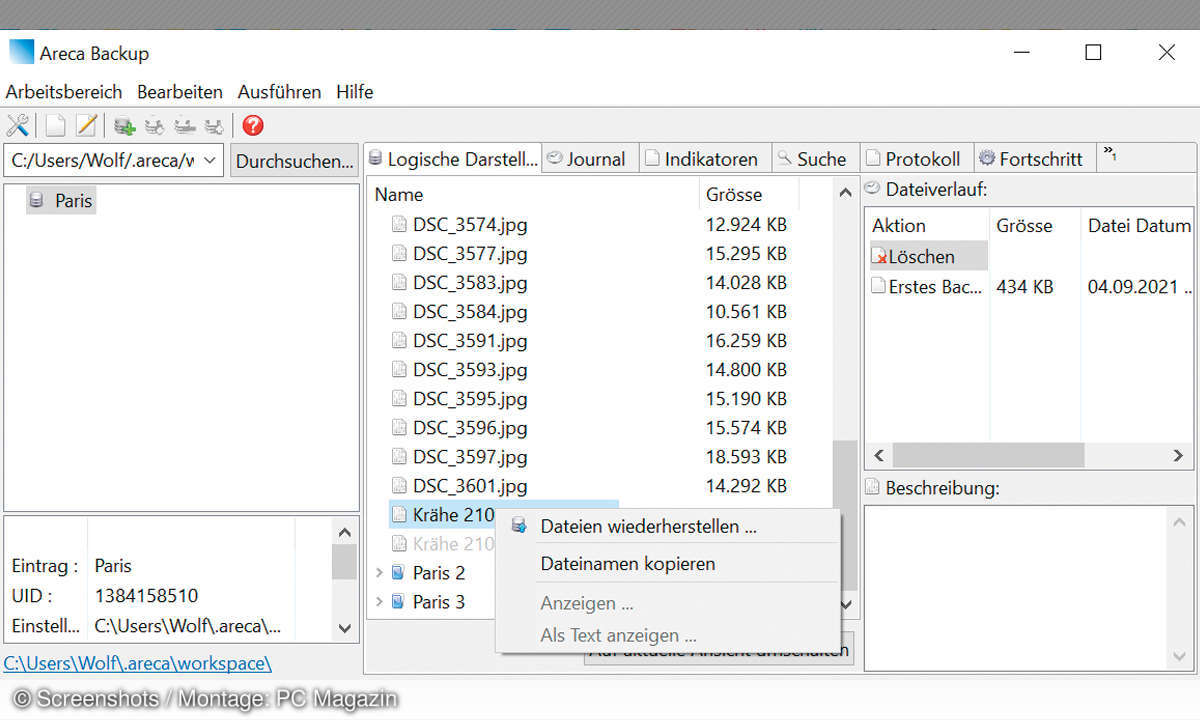The height and width of the screenshot is (720, 1200).
Task: Click the file icon of DSC_3574.jpg
Action: click(x=399, y=224)
